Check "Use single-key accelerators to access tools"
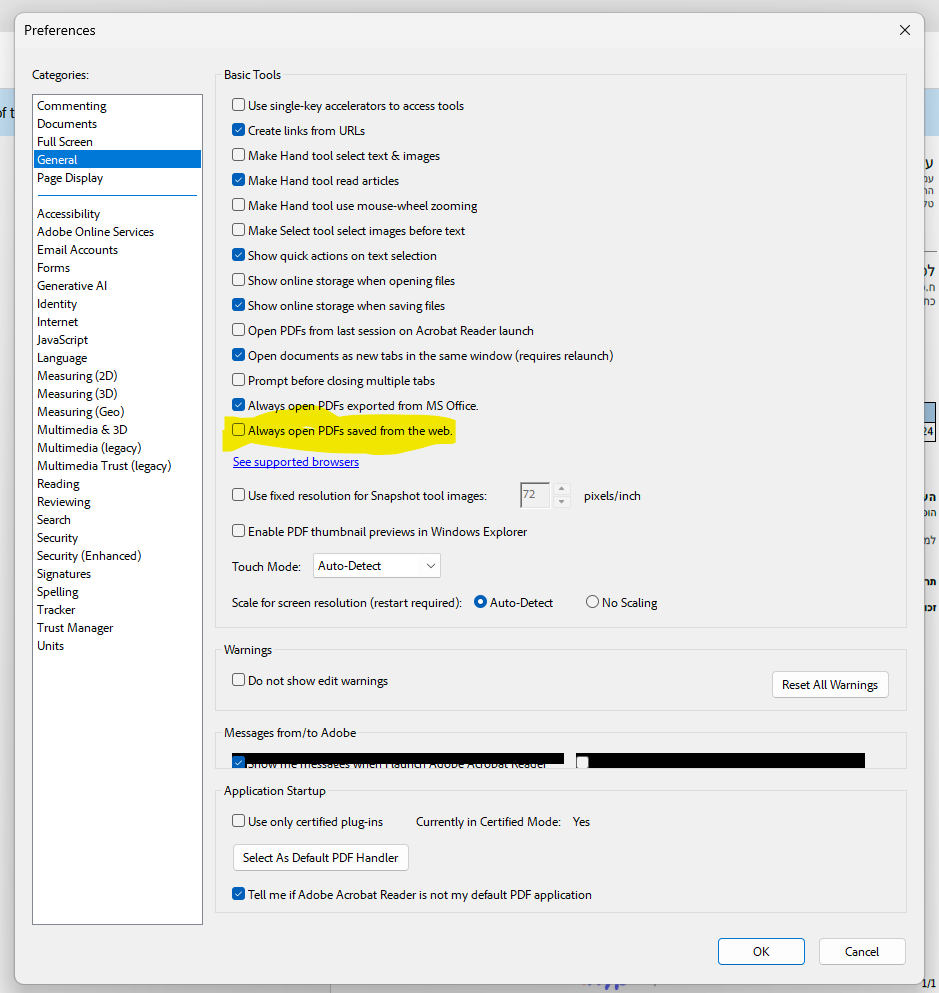The height and width of the screenshot is (993, 939). click(x=238, y=105)
